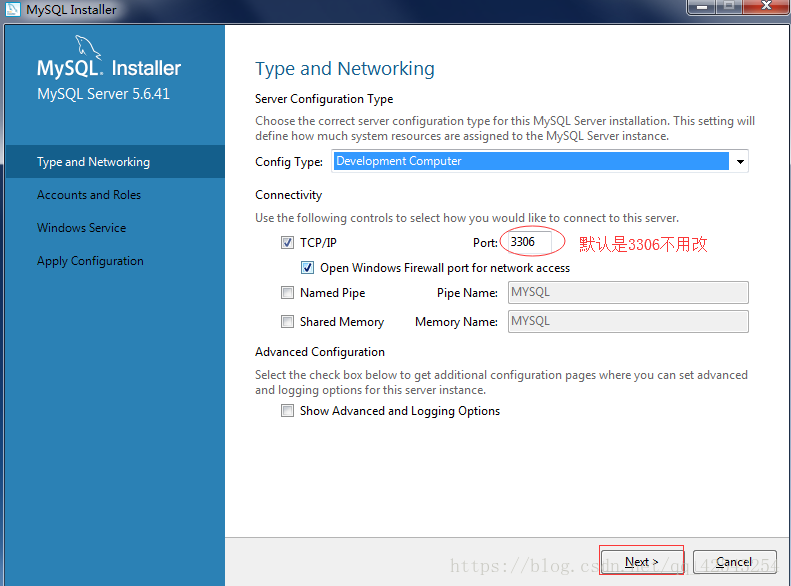This screenshot has width=791, height=586.
Task: Click the Port field containing 3306
Action: [529, 242]
